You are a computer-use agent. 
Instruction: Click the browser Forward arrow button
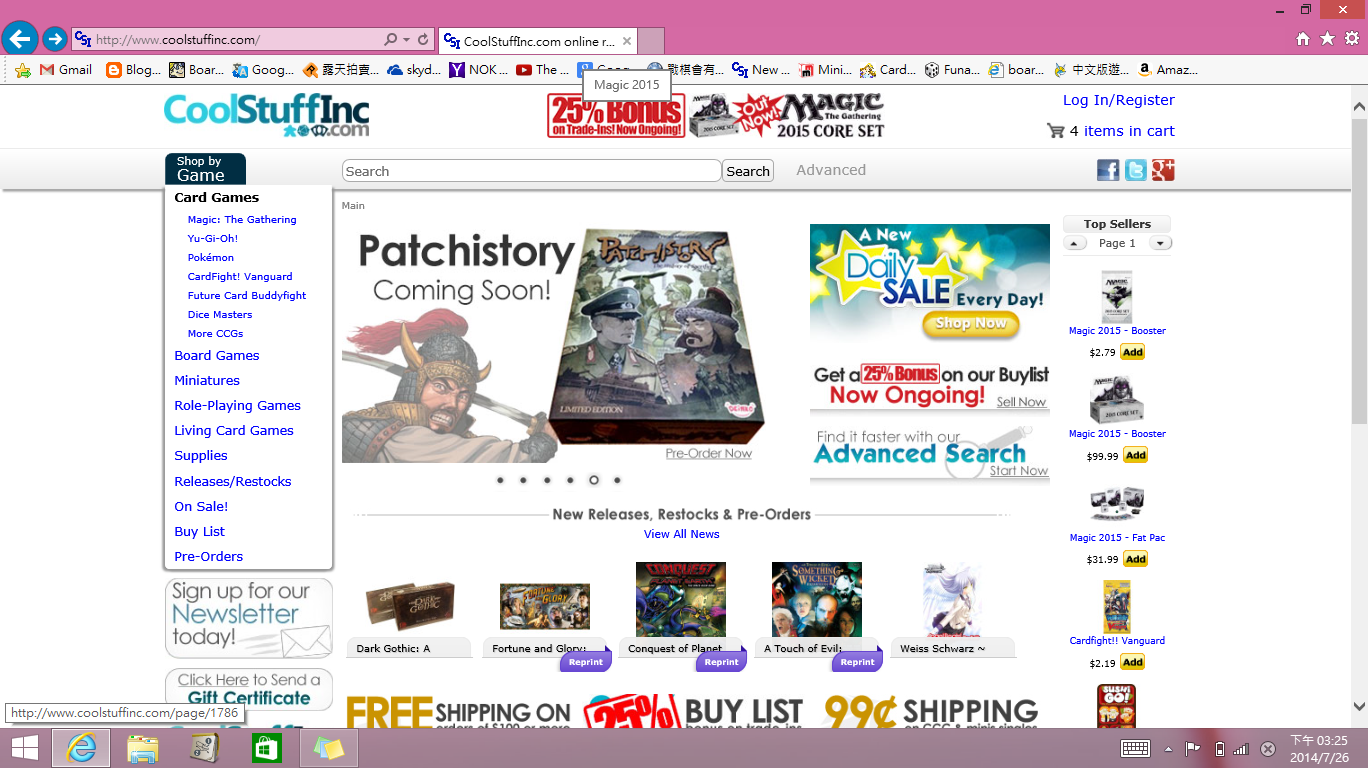pyautogui.click(x=54, y=40)
